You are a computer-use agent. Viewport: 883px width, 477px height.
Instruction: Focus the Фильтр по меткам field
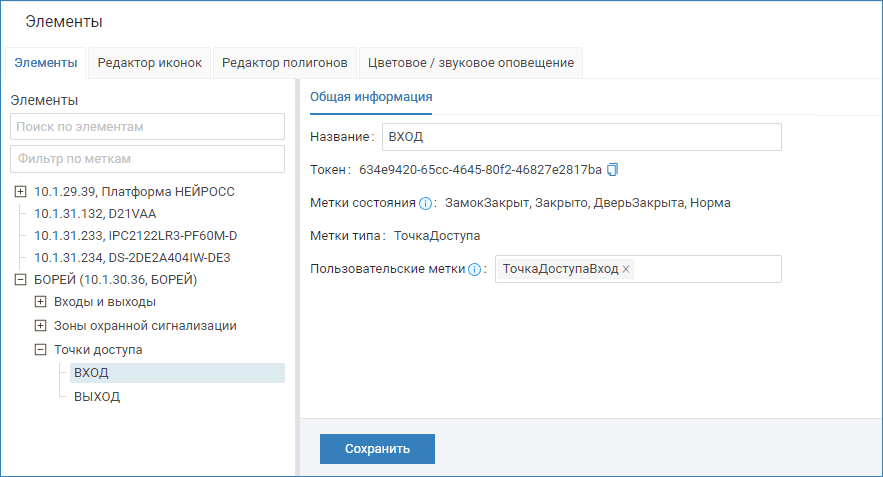(147, 159)
